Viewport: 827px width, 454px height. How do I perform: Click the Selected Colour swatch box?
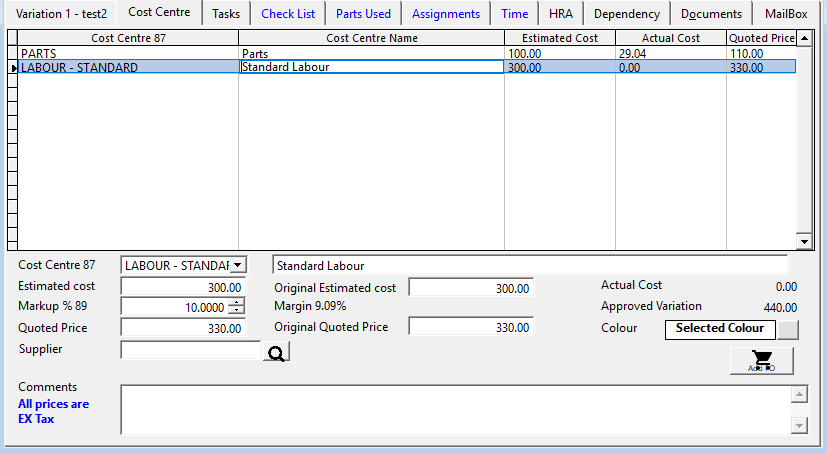coord(719,329)
